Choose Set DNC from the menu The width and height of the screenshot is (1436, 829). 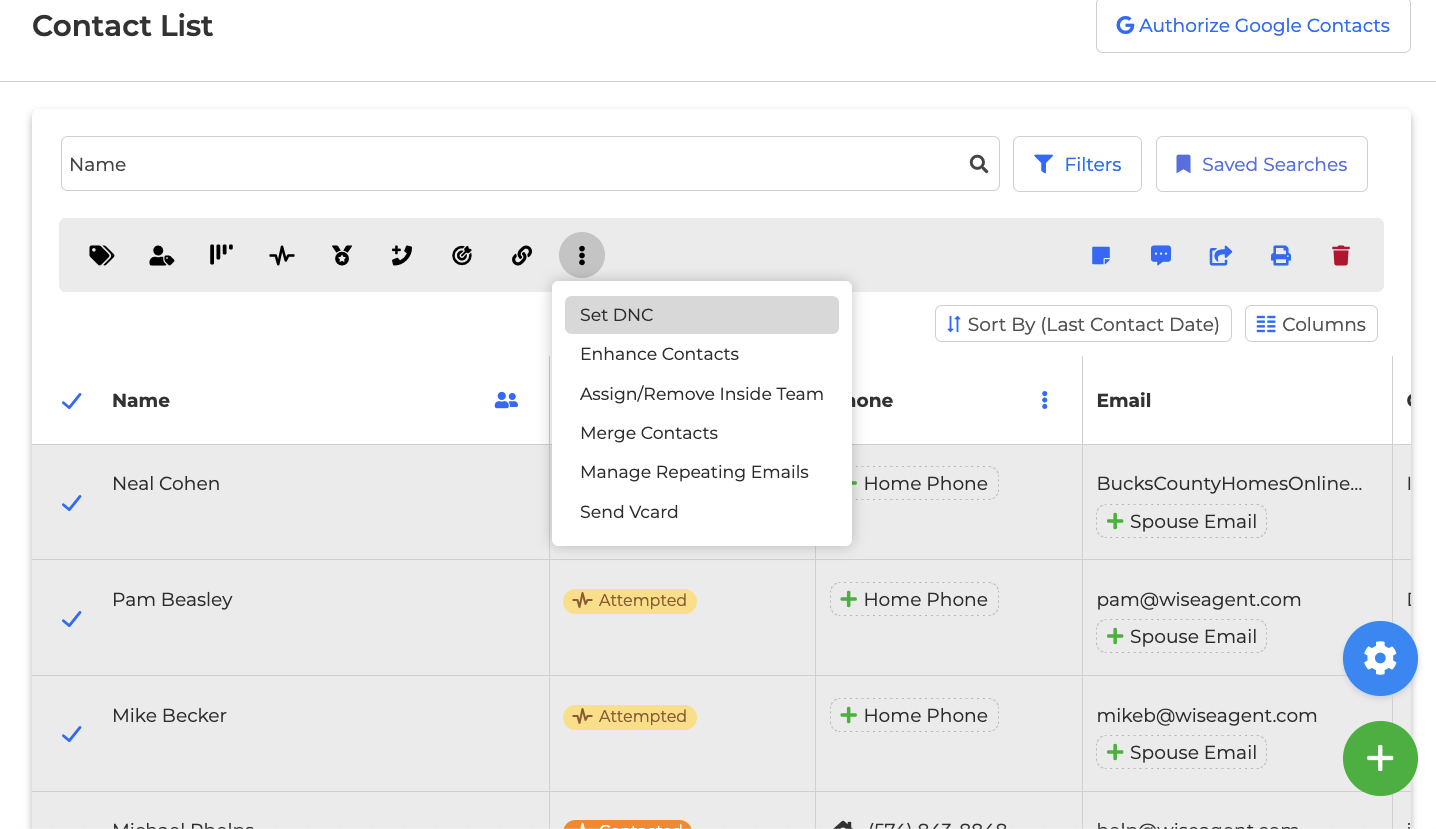pos(702,315)
